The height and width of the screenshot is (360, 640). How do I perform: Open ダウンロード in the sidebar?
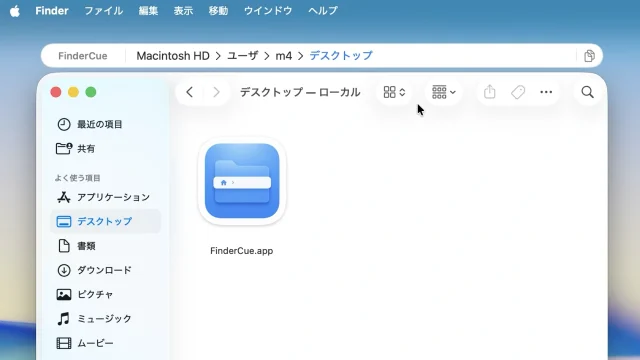click(105, 270)
